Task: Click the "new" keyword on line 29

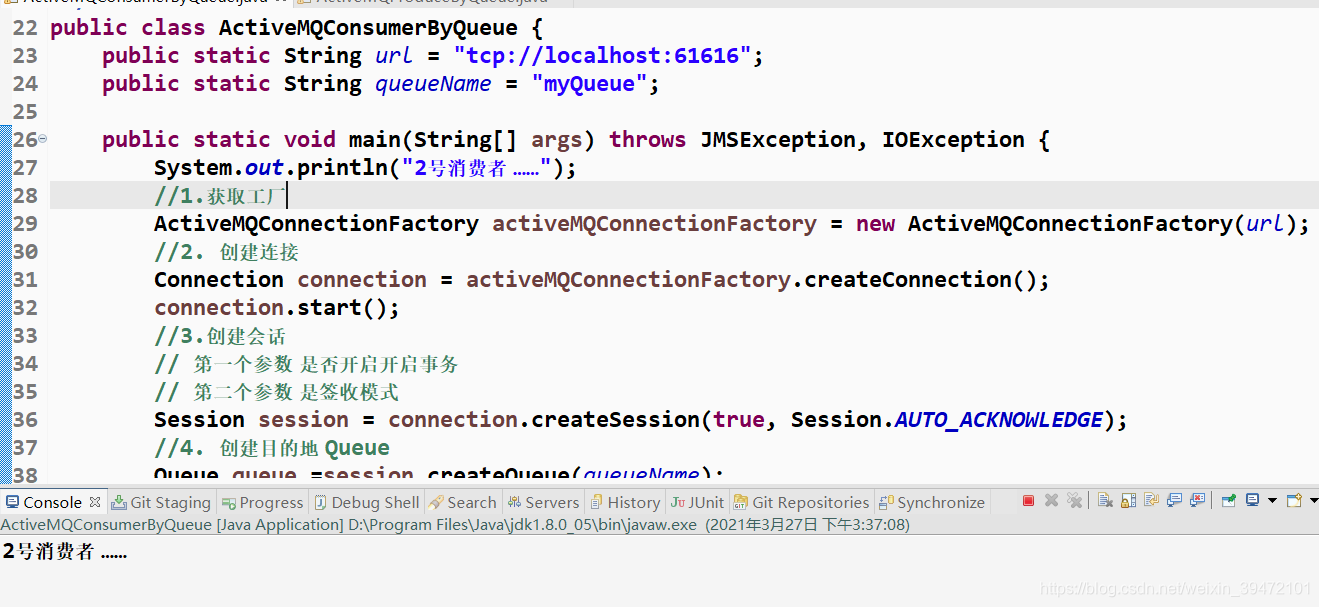Action: [875, 223]
